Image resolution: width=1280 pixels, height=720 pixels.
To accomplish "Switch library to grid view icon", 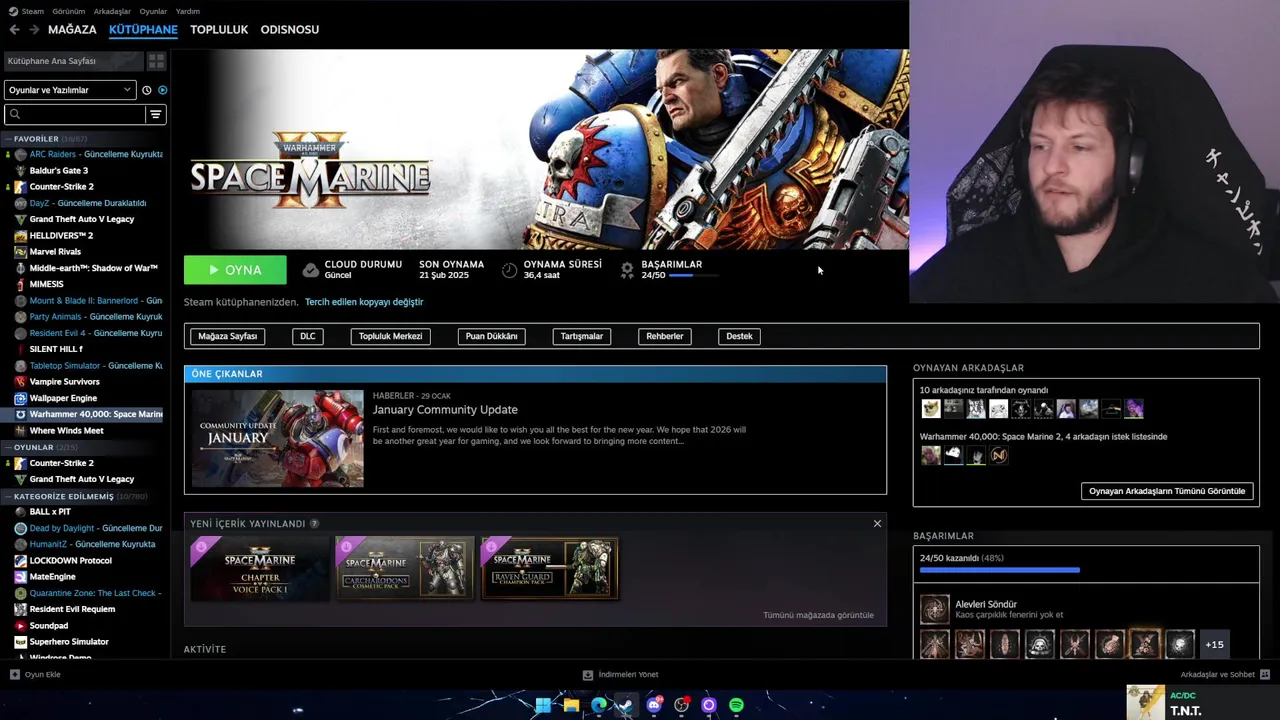I will click(156, 61).
